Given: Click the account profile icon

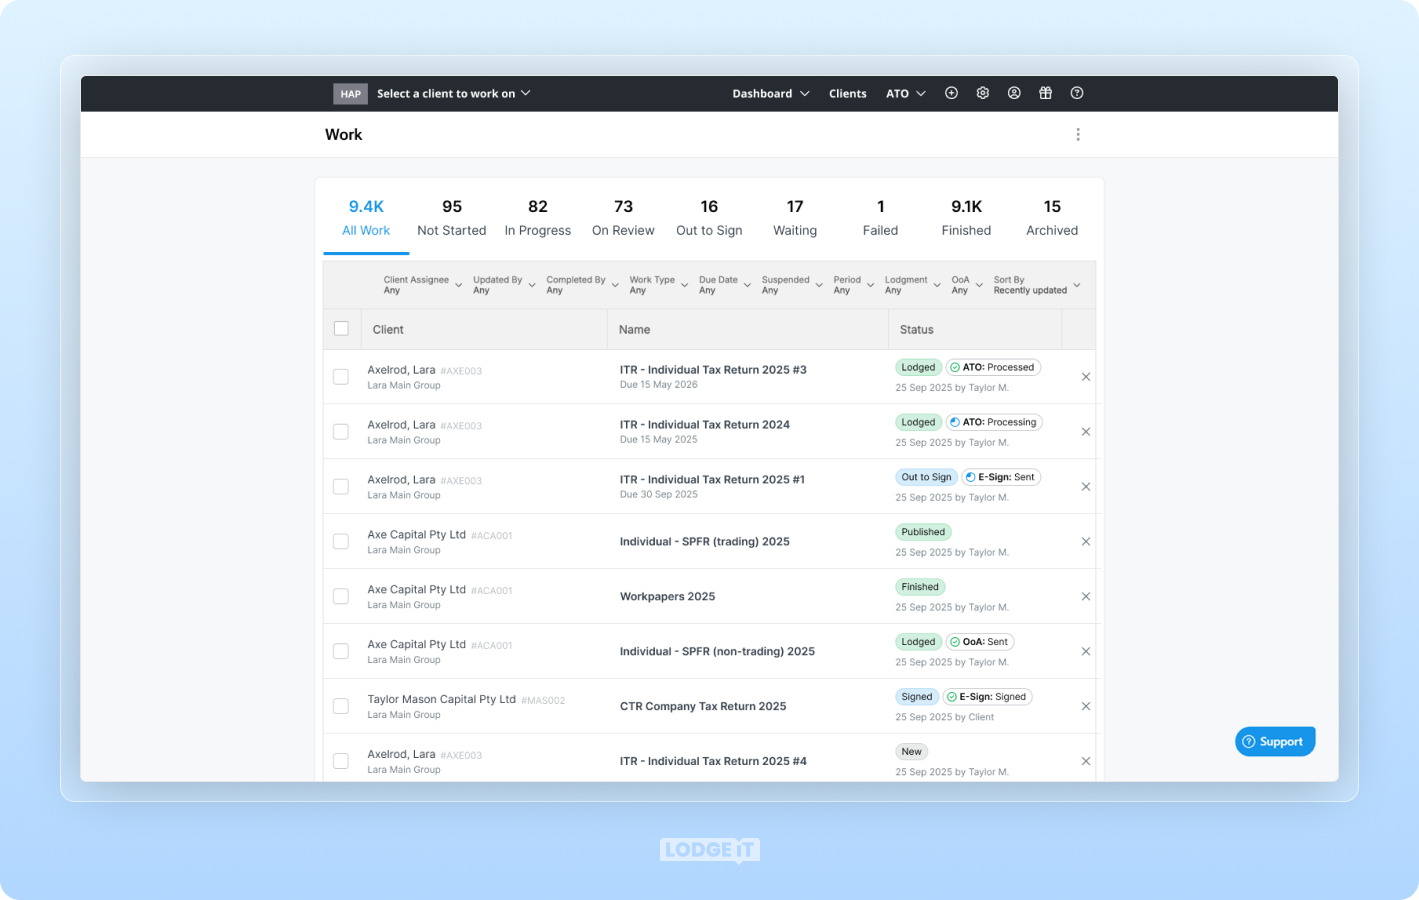Looking at the screenshot, I should tap(1014, 92).
